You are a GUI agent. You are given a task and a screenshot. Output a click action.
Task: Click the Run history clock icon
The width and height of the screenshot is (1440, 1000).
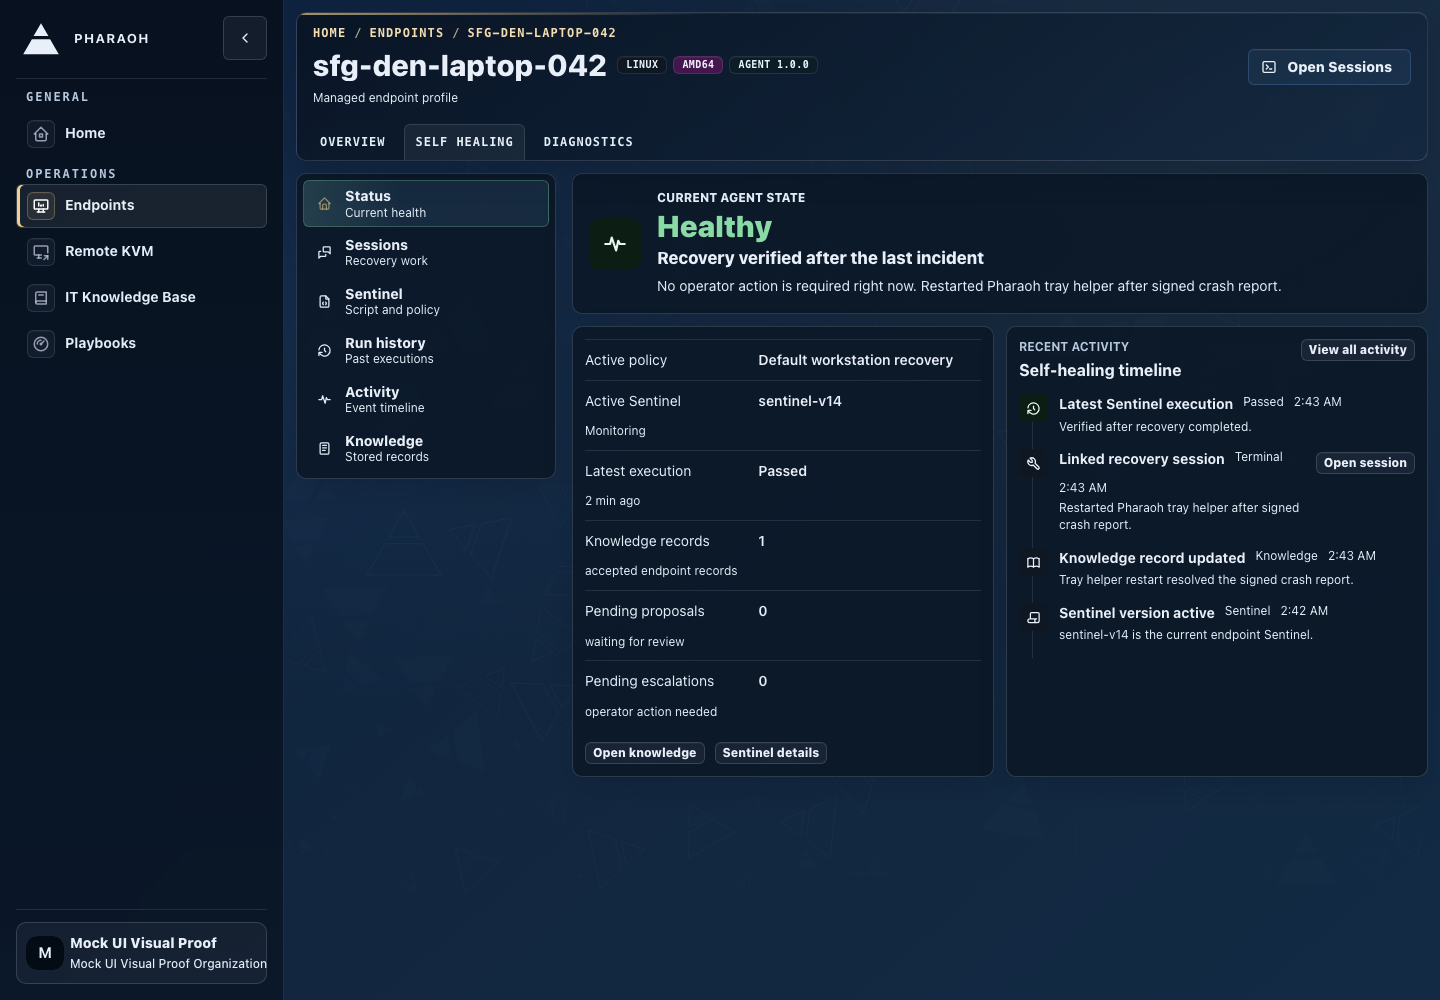coord(324,351)
